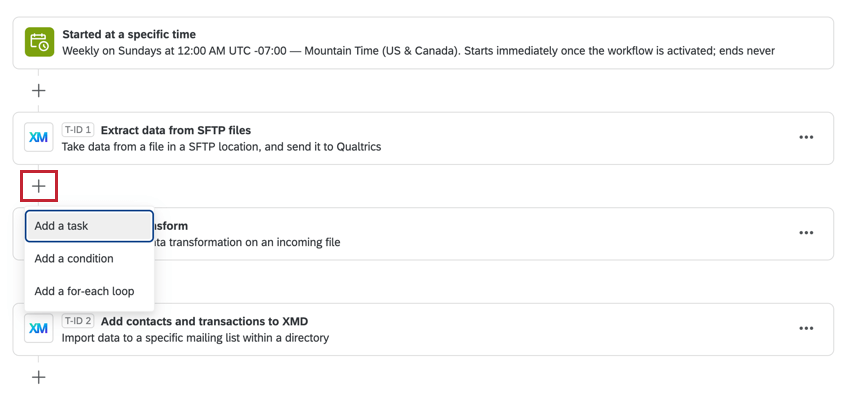Click the T-ID 2 badge

78,321
